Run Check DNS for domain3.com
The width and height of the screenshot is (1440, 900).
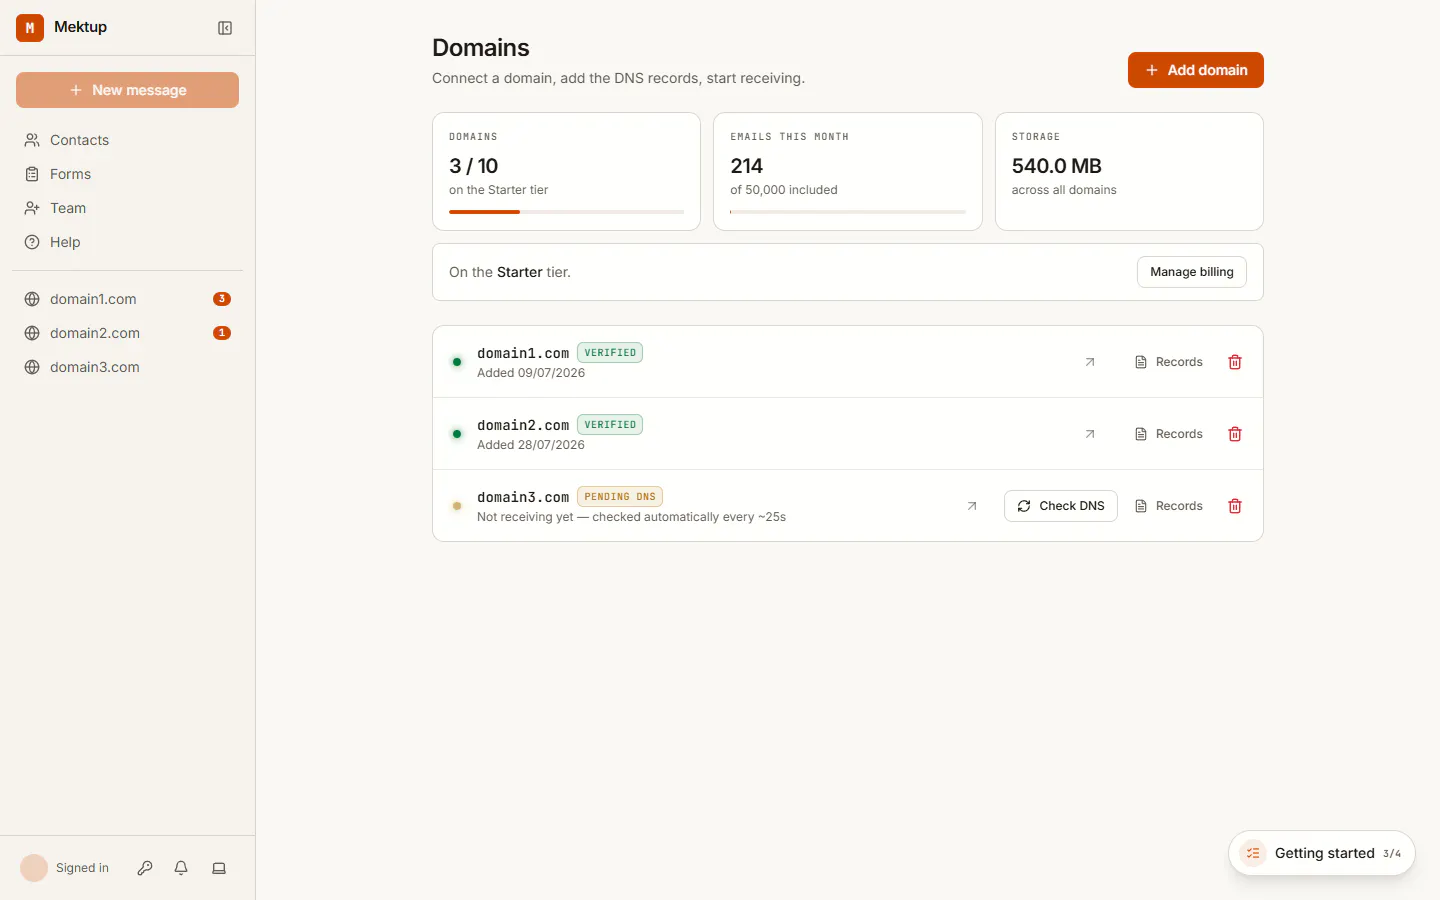1060,506
